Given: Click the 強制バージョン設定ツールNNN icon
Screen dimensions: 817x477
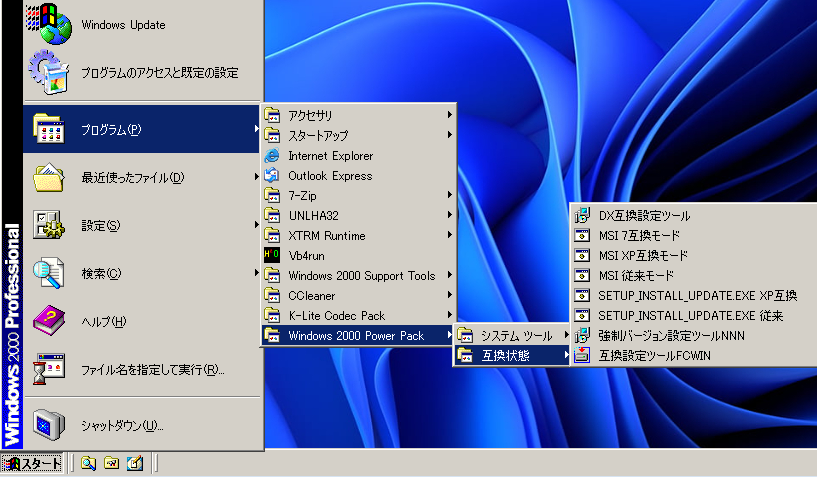Looking at the screenshot, I should point(582,335).
